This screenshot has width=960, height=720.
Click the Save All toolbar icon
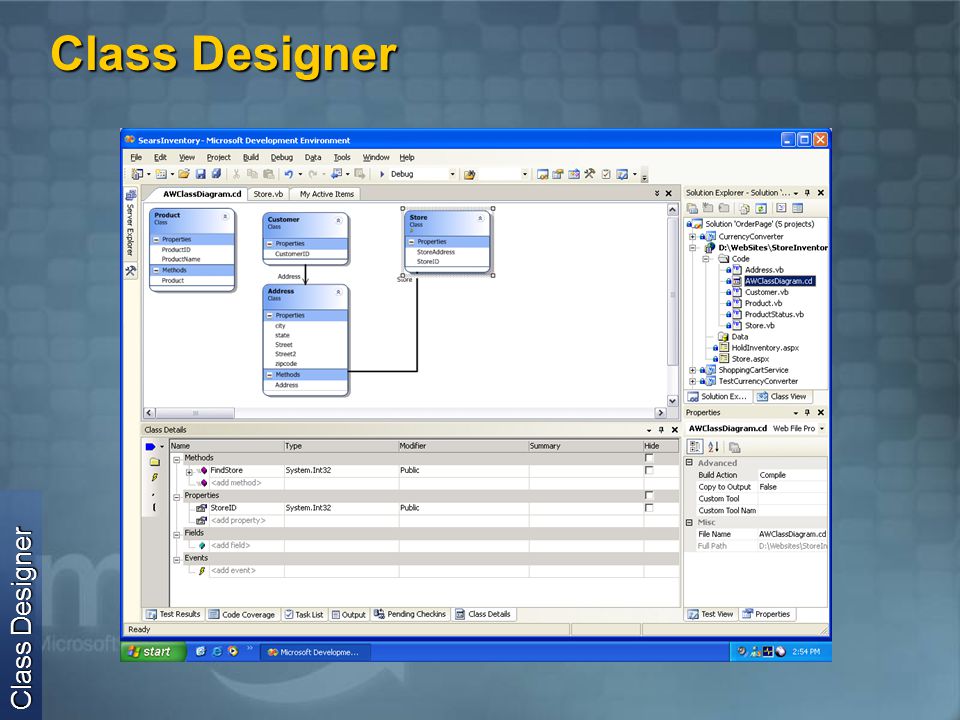pyautogui.click(x=216, y=174)
